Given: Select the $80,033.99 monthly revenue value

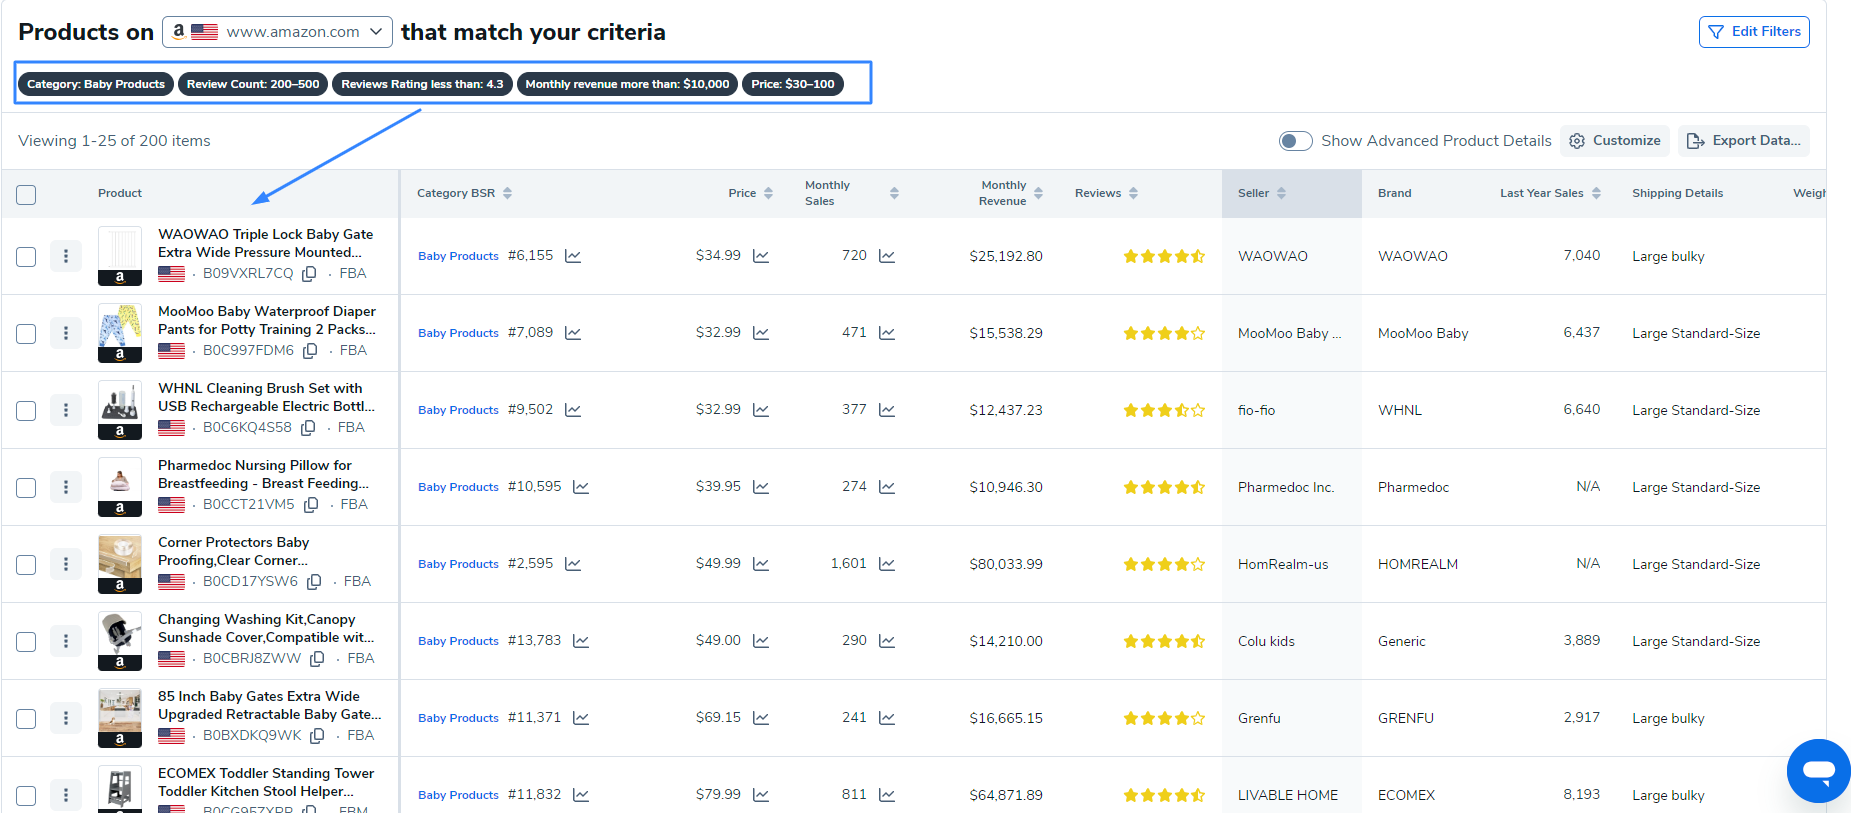Looking at the screenshot, I should pyautogui.click(x=1006, y=564).
